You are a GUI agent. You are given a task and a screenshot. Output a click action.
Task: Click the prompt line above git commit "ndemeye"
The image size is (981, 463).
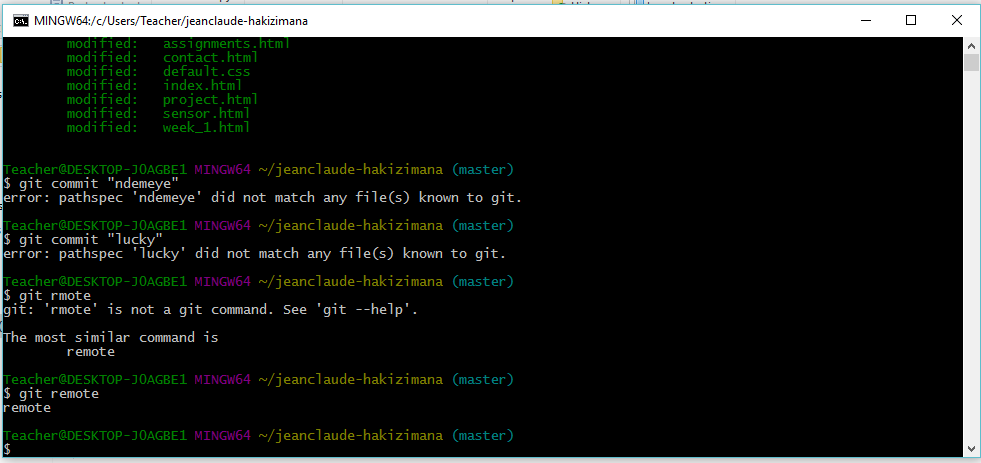pos(258,170)
